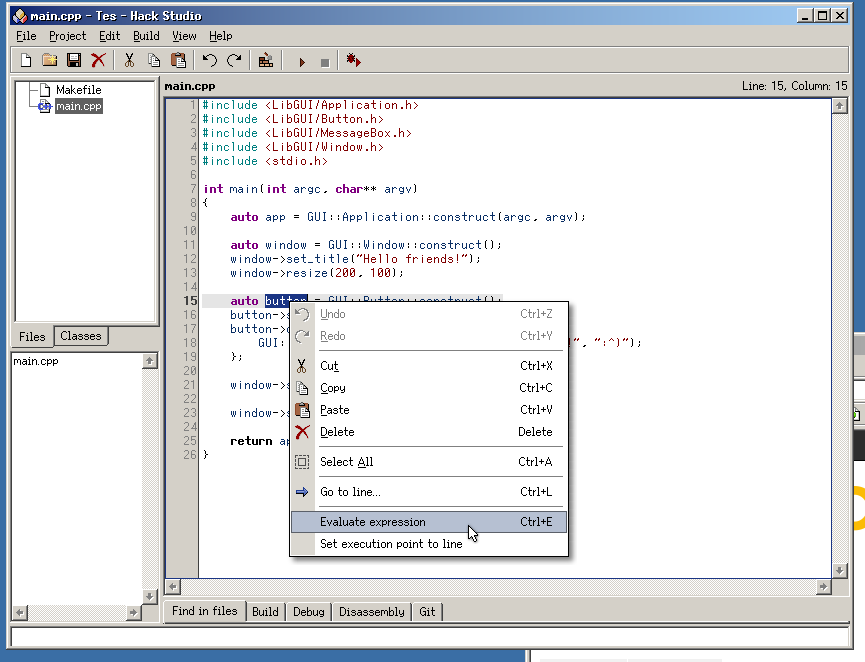Click the main.cpp editor header label
865x662 pixels.
point(190,86)
